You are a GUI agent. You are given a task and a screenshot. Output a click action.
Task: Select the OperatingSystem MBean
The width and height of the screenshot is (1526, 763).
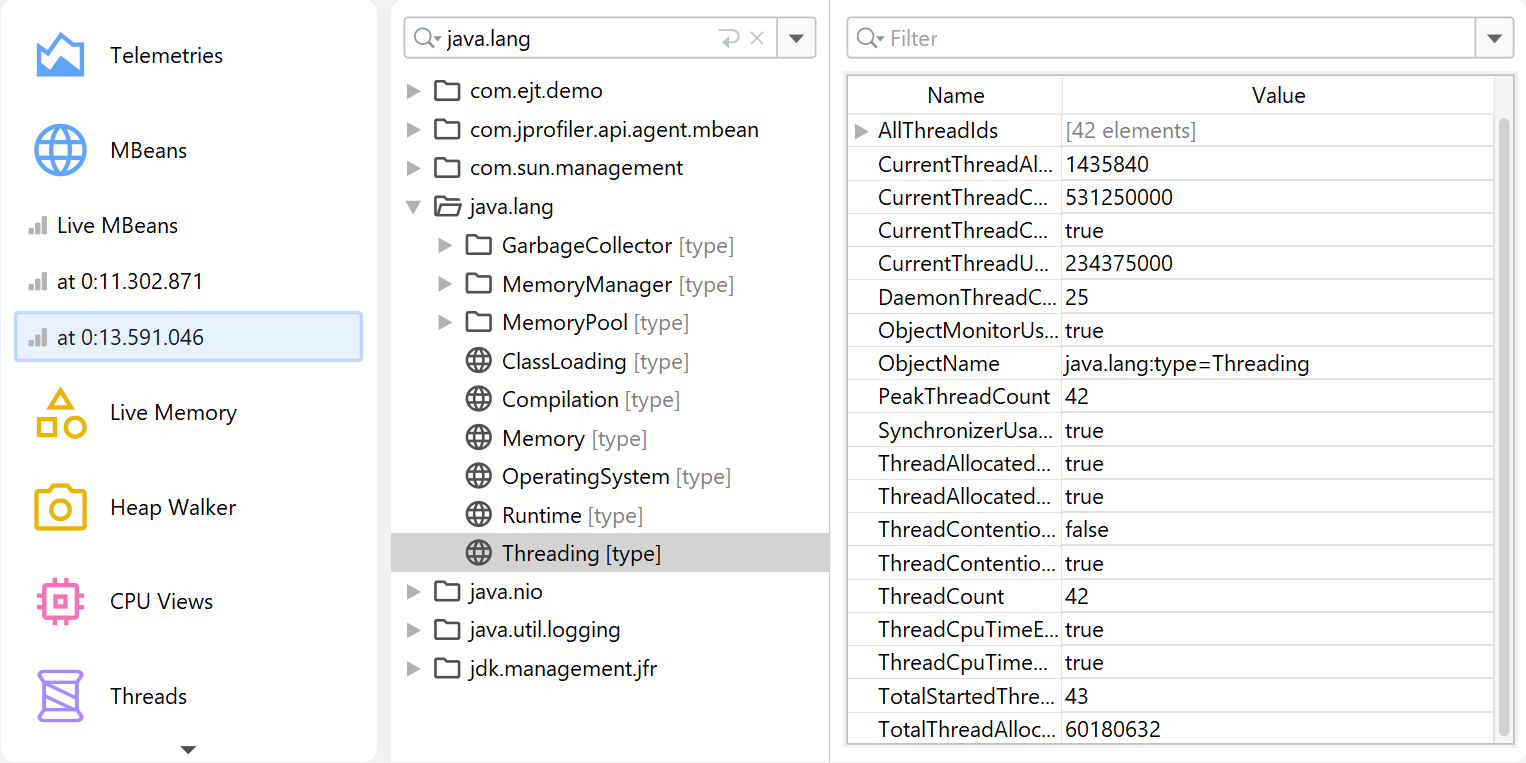click(x=585, y=477)
